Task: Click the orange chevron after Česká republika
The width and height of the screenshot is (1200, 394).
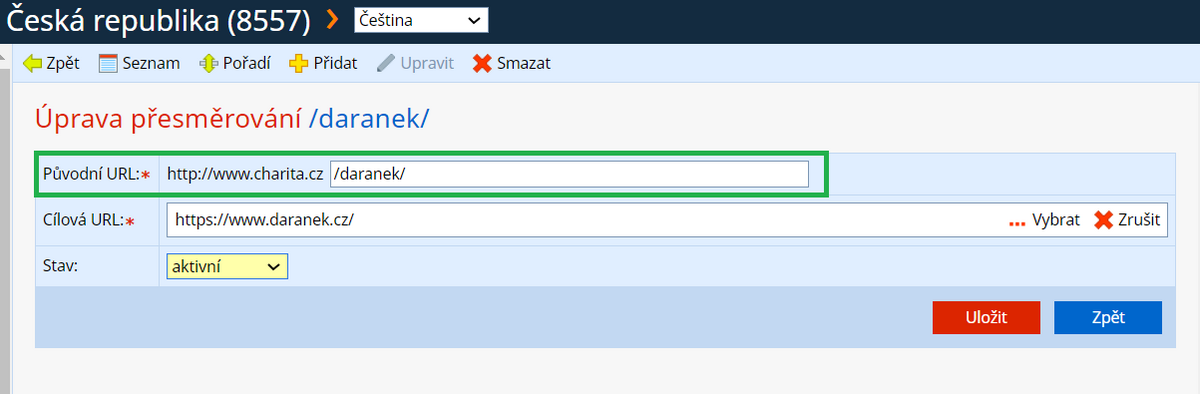Action: coord(333,18)
